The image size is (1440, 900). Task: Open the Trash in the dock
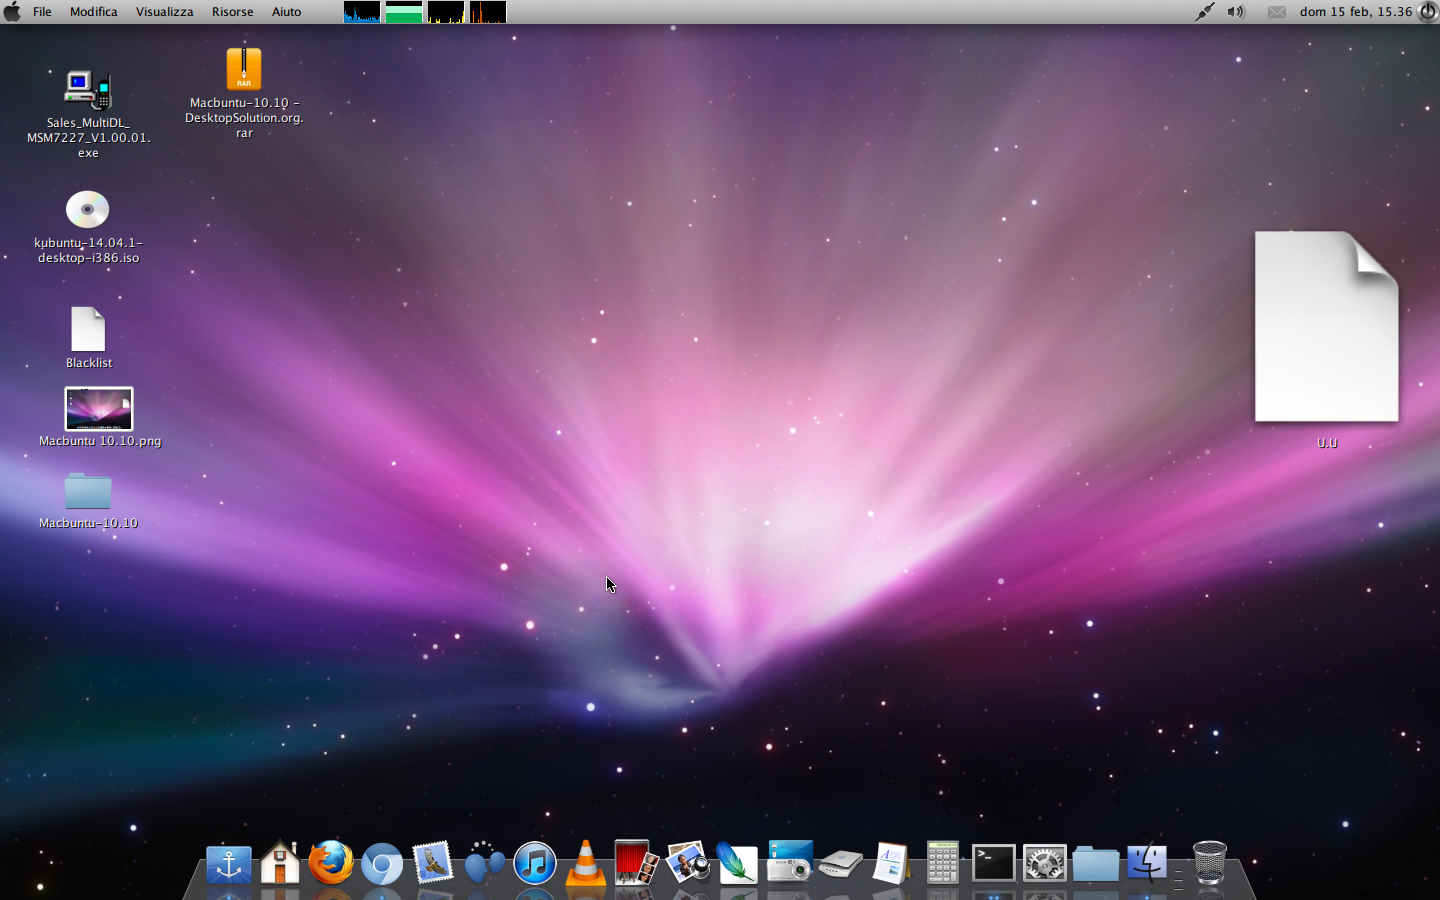tap(1209, 862)
